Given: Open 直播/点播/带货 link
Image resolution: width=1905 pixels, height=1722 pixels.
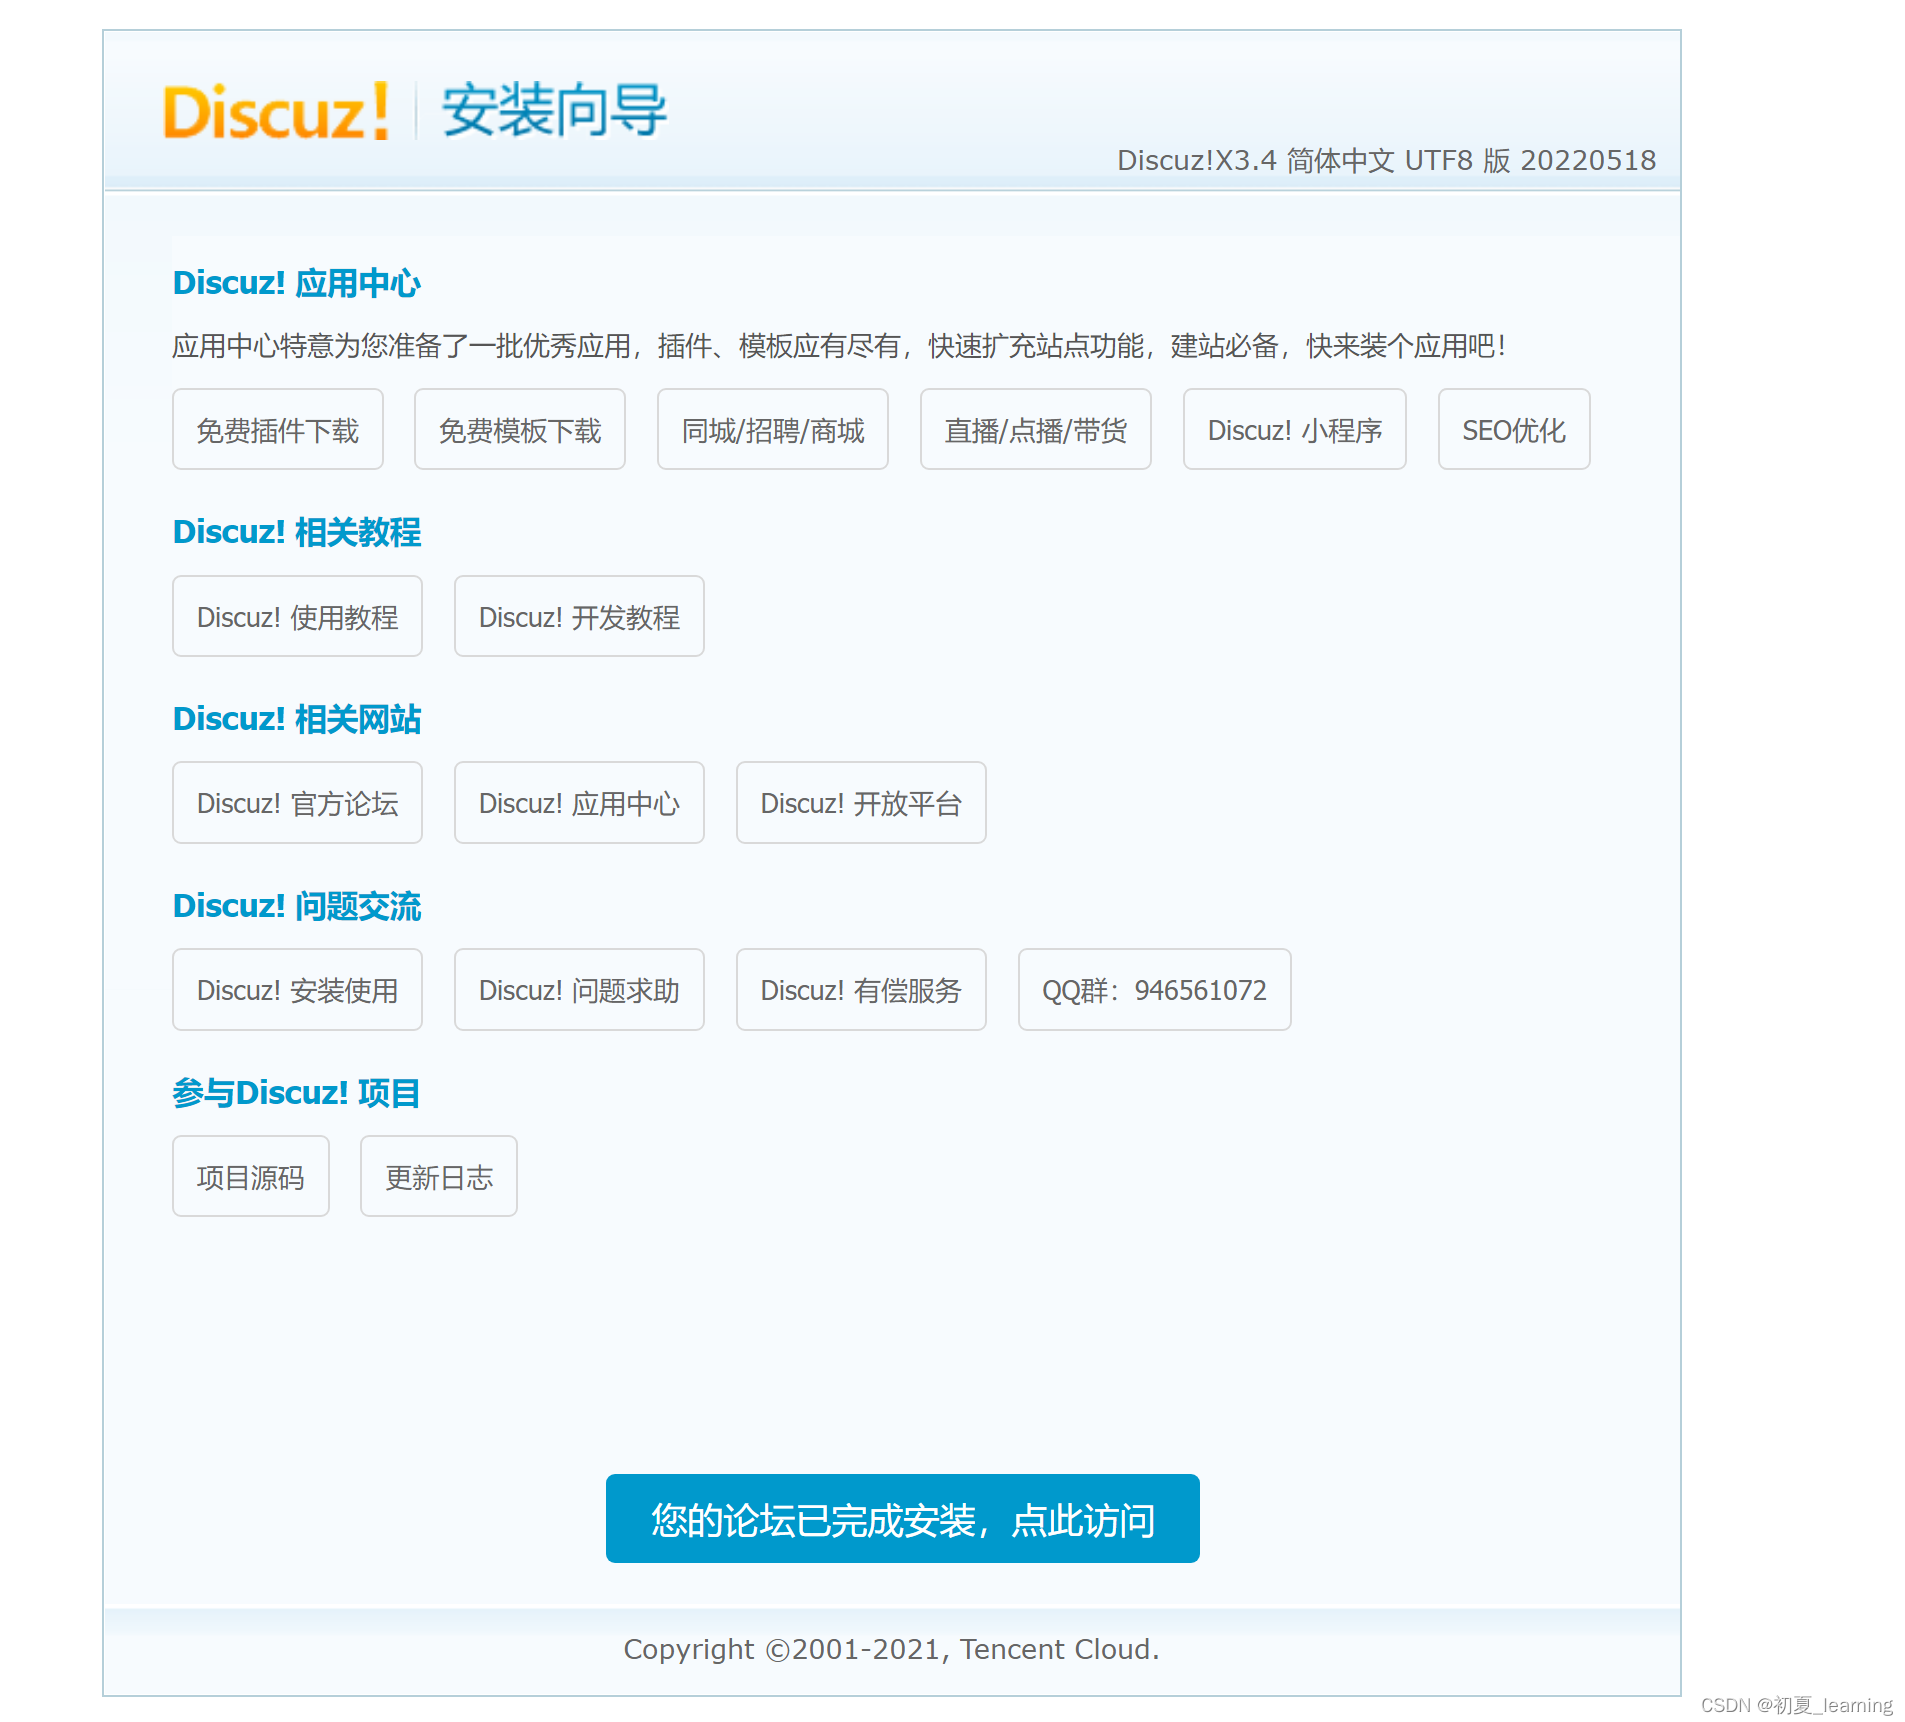Looking at the screenshot, I should pyautogui.click(x=1035, y=429).
